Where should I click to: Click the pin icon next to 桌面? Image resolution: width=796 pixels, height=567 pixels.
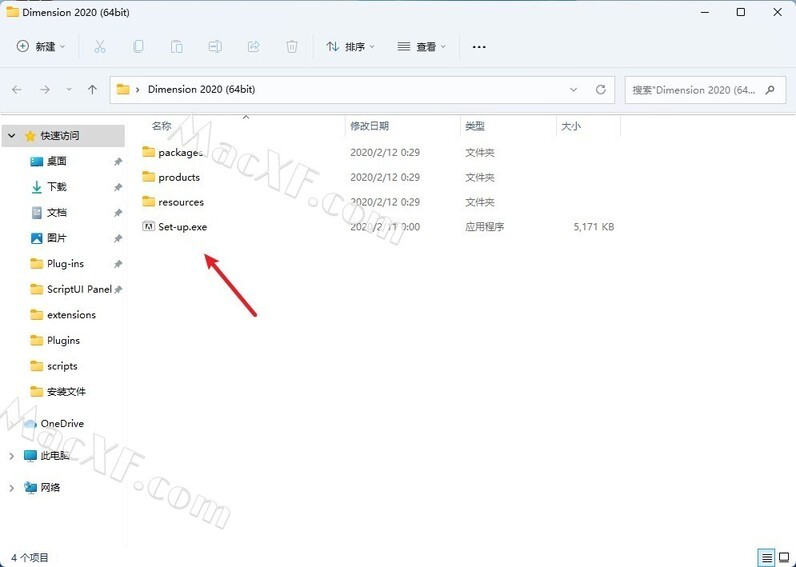pyautogui.click(x=118, y=161)
